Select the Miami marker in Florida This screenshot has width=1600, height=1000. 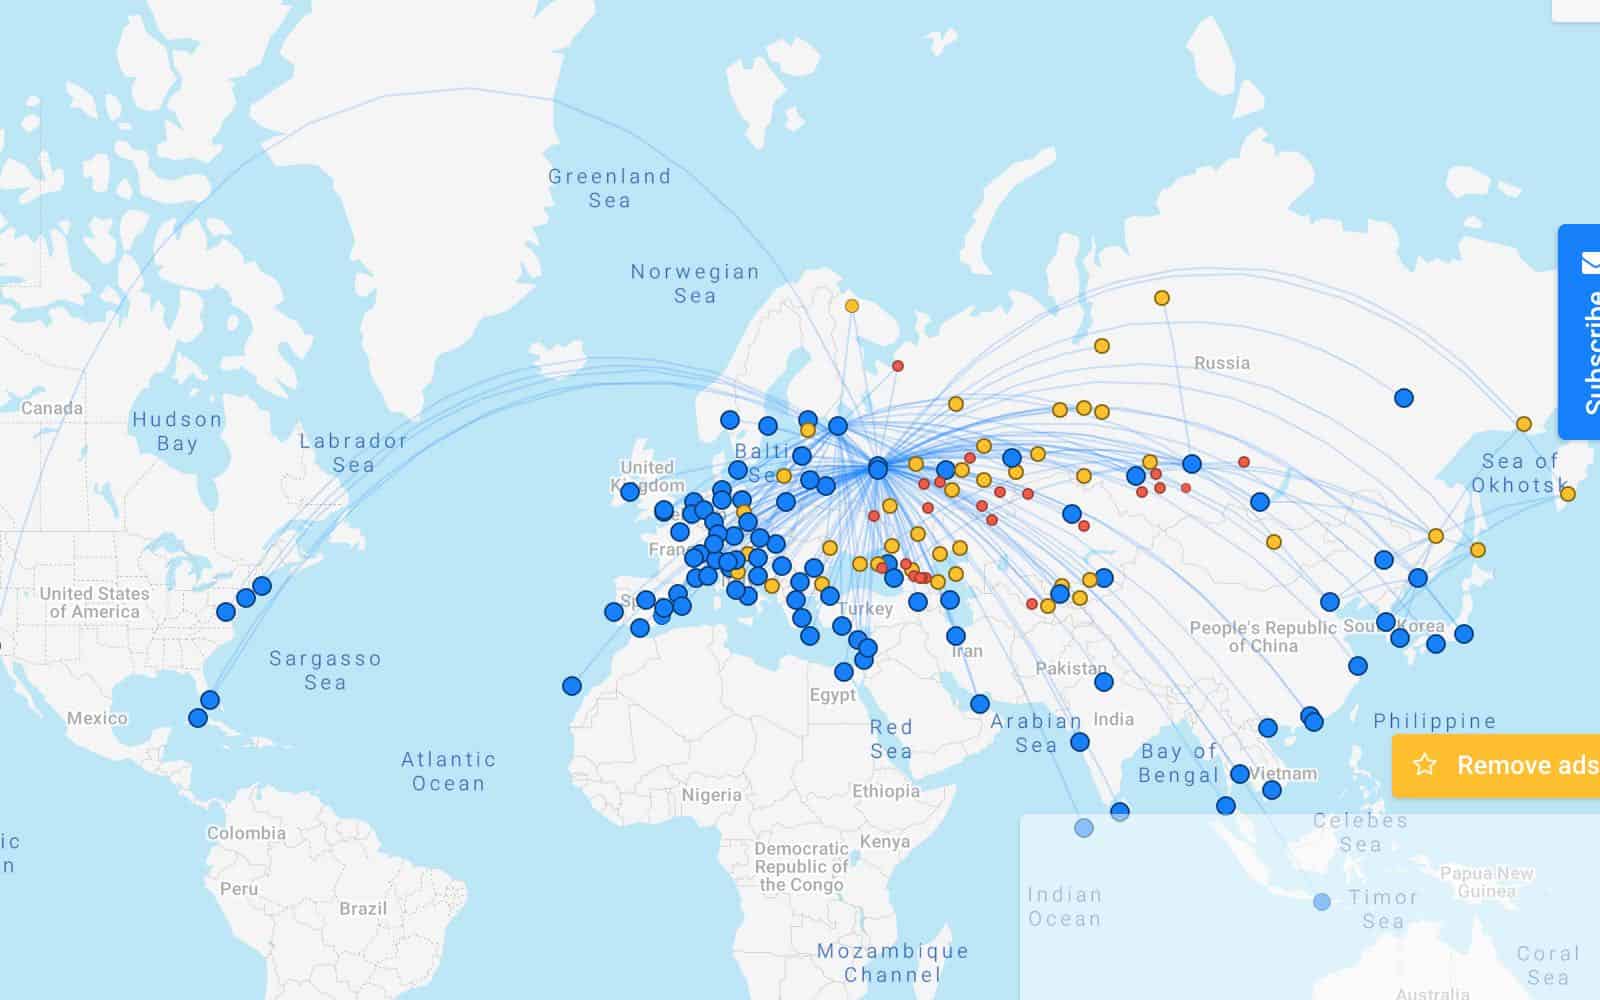[x=210, y=700]
